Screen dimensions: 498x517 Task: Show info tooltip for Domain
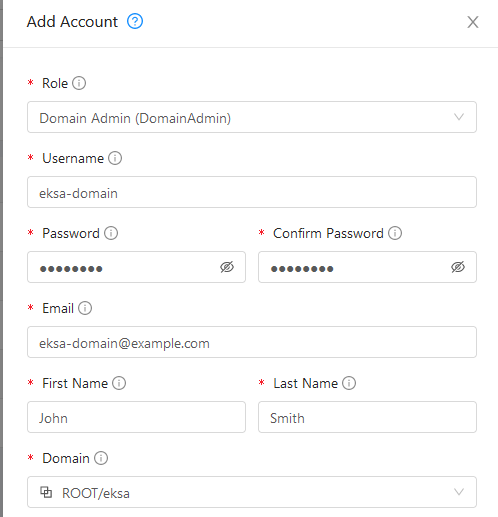pos(101,458)
